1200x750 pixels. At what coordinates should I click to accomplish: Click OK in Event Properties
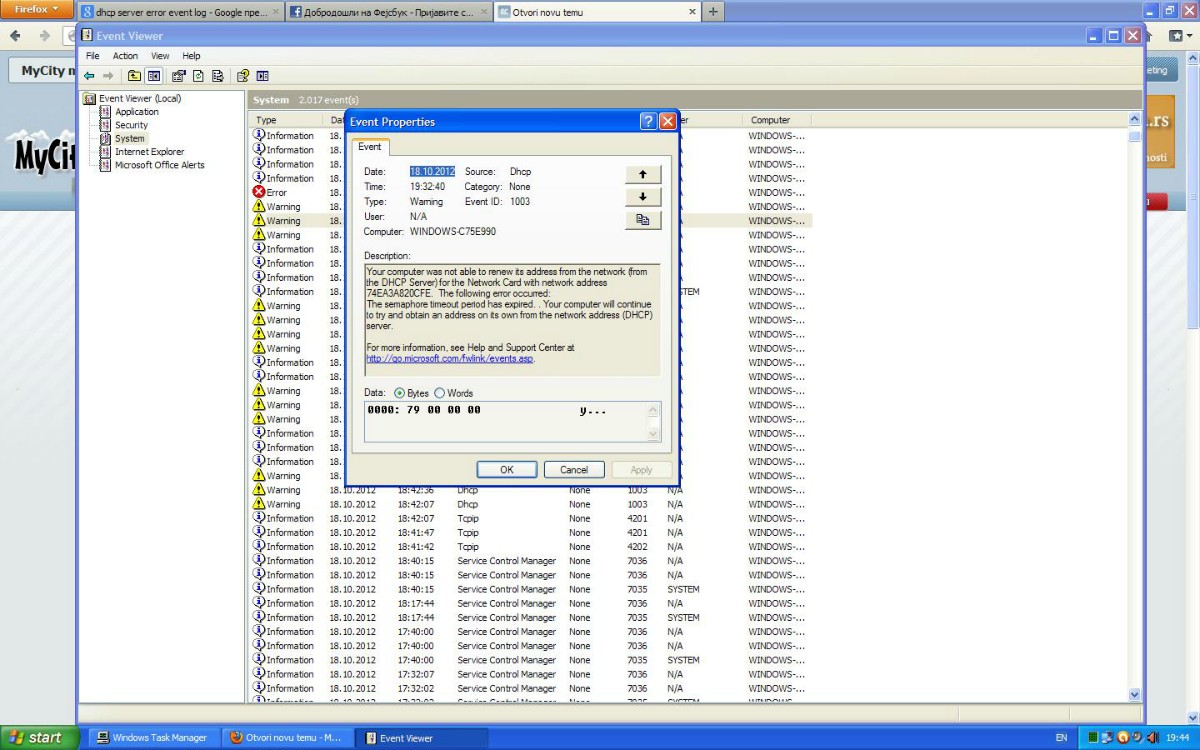pyautogui.click(x=506, y=469)
